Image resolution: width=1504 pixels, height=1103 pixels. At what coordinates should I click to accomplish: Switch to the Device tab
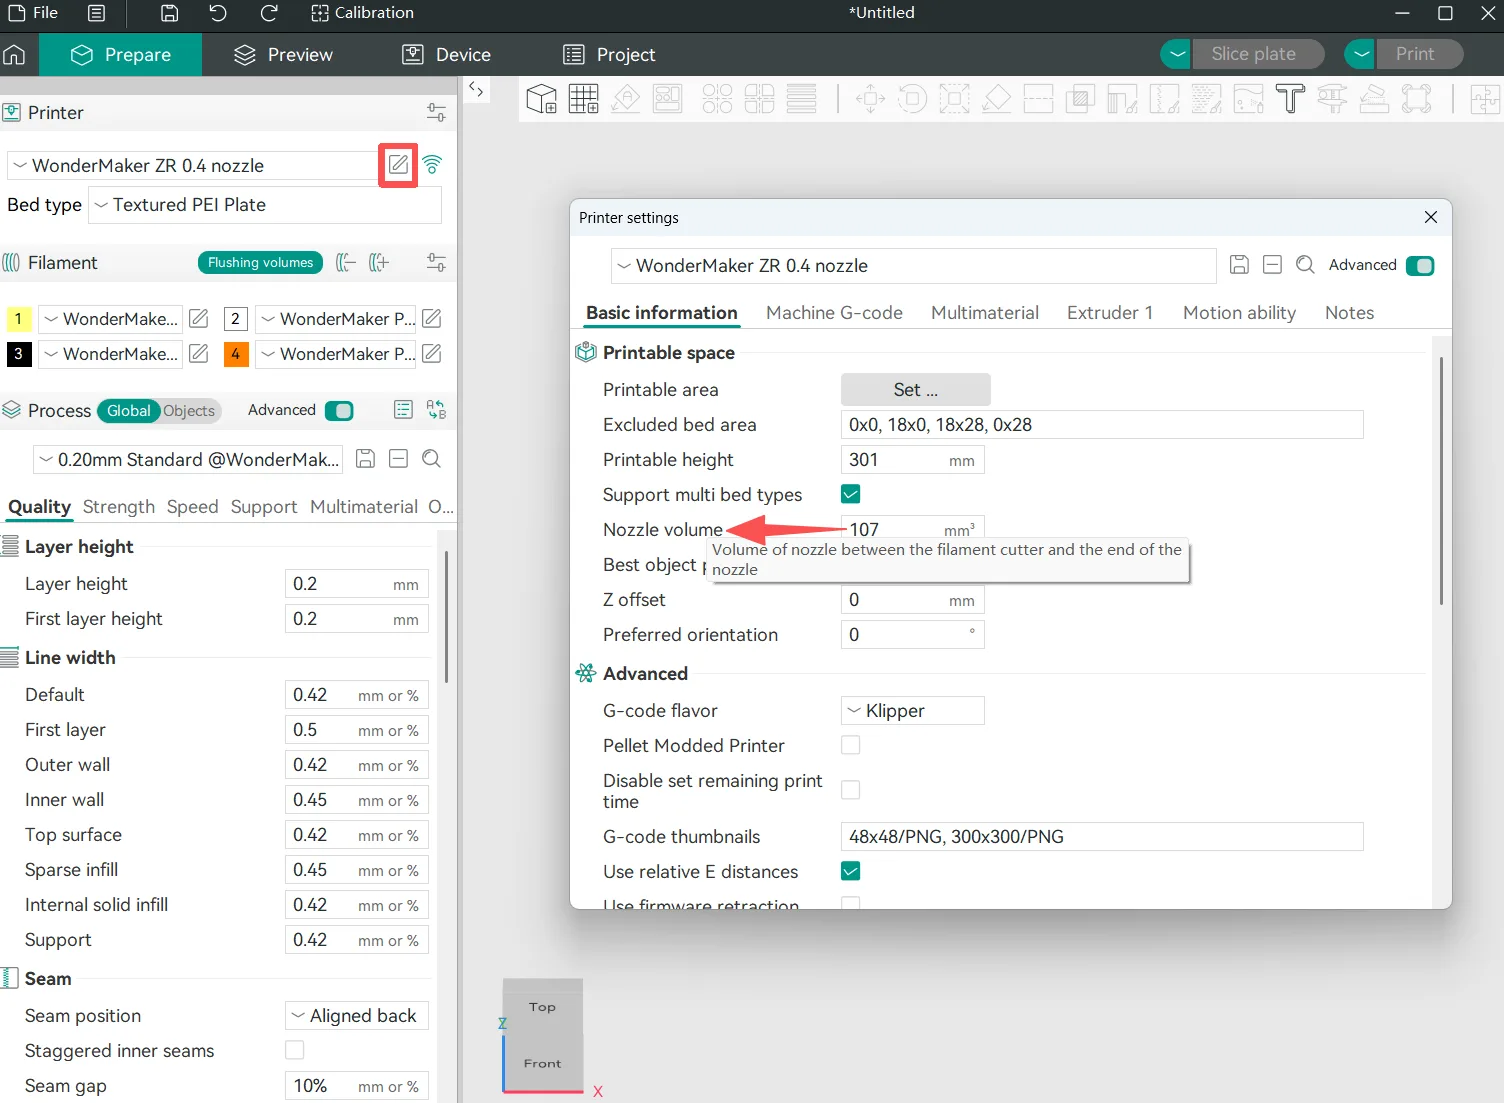pos(446,55)
